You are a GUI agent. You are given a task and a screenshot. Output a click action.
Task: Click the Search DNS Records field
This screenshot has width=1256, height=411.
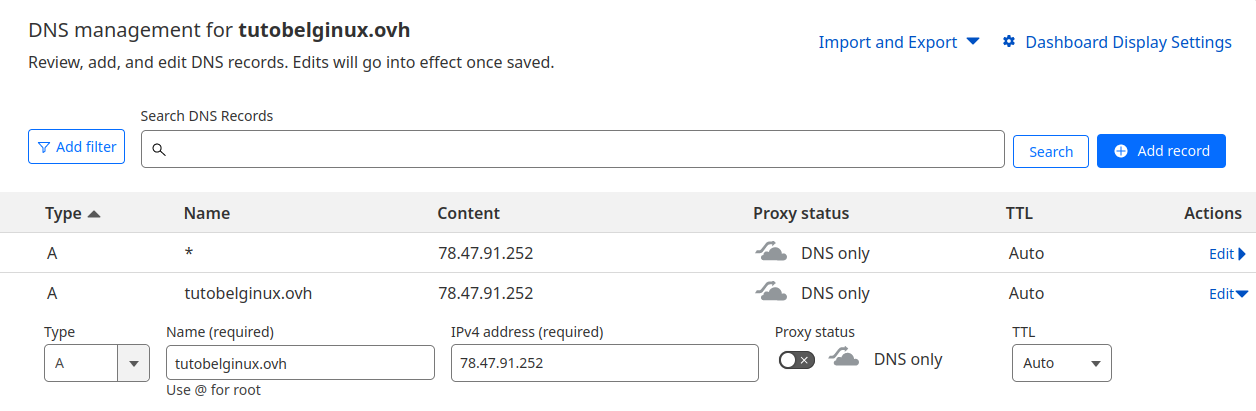(x=572, y=149)
